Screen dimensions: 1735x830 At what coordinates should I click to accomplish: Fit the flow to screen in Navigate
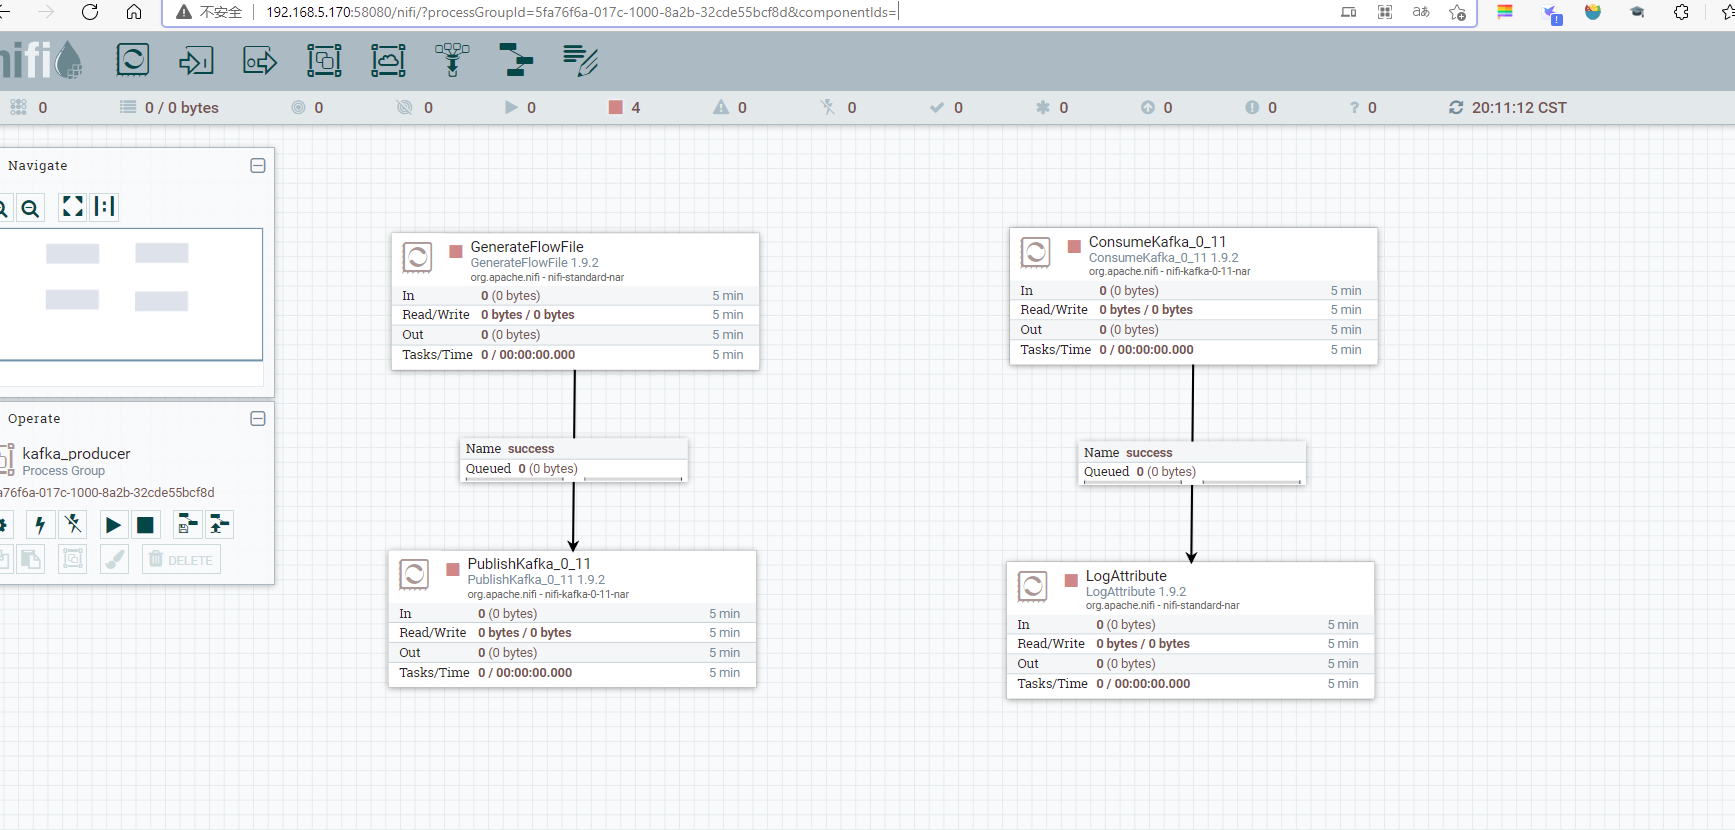tap(73, 207)
